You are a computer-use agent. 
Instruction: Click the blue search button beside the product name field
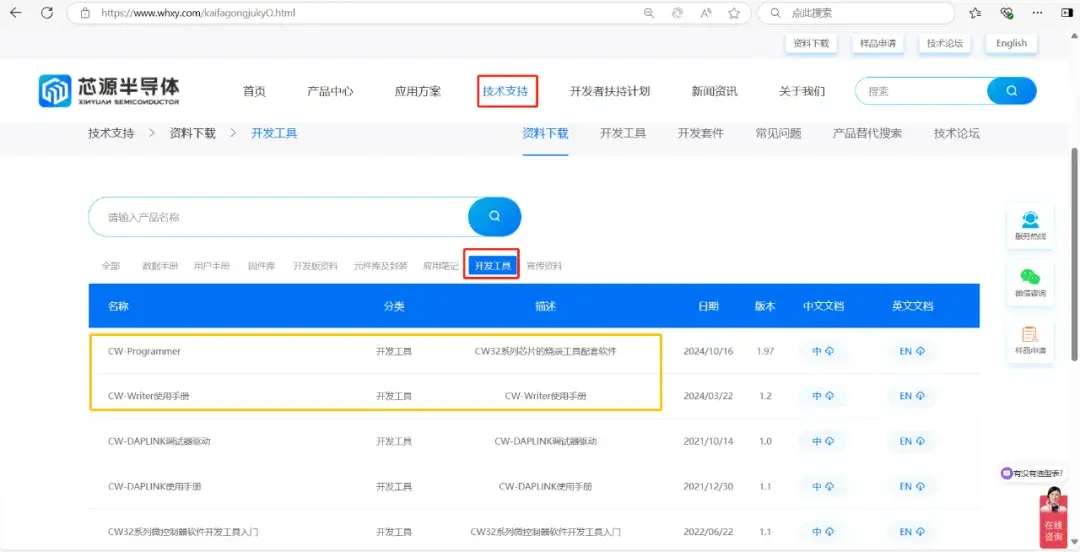495,216
